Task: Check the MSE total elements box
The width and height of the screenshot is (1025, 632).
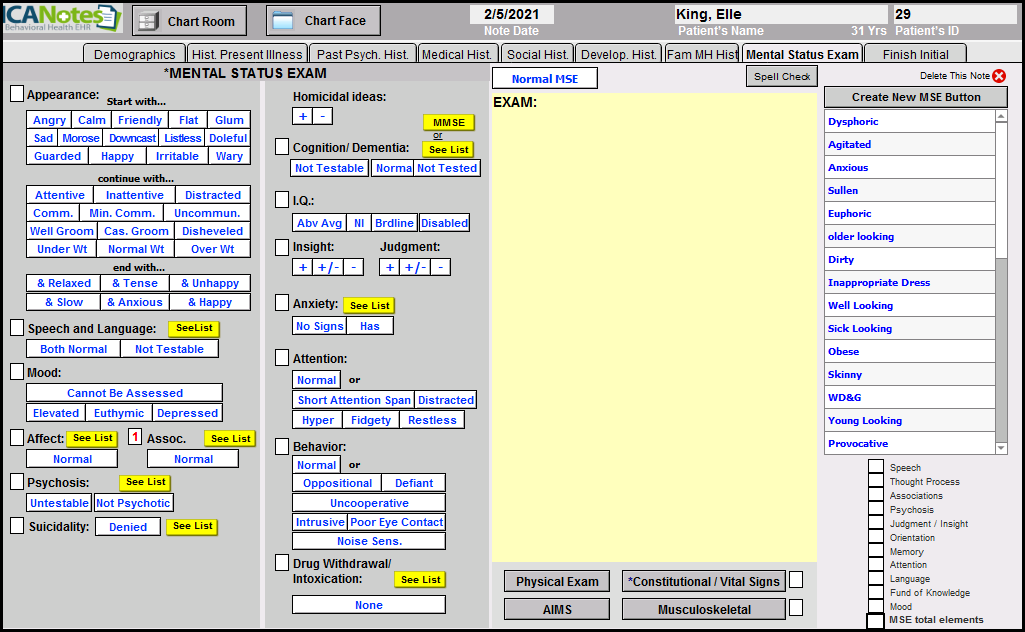Action: 875,620
